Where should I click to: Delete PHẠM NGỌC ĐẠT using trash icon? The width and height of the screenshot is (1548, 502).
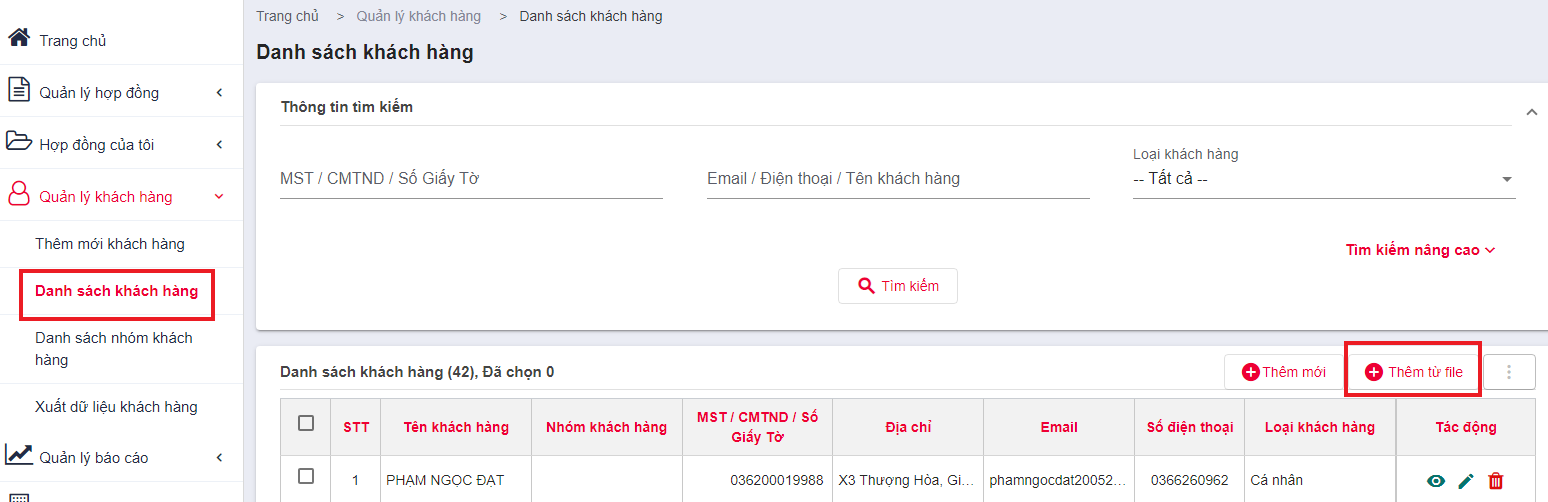[1496, 481]
